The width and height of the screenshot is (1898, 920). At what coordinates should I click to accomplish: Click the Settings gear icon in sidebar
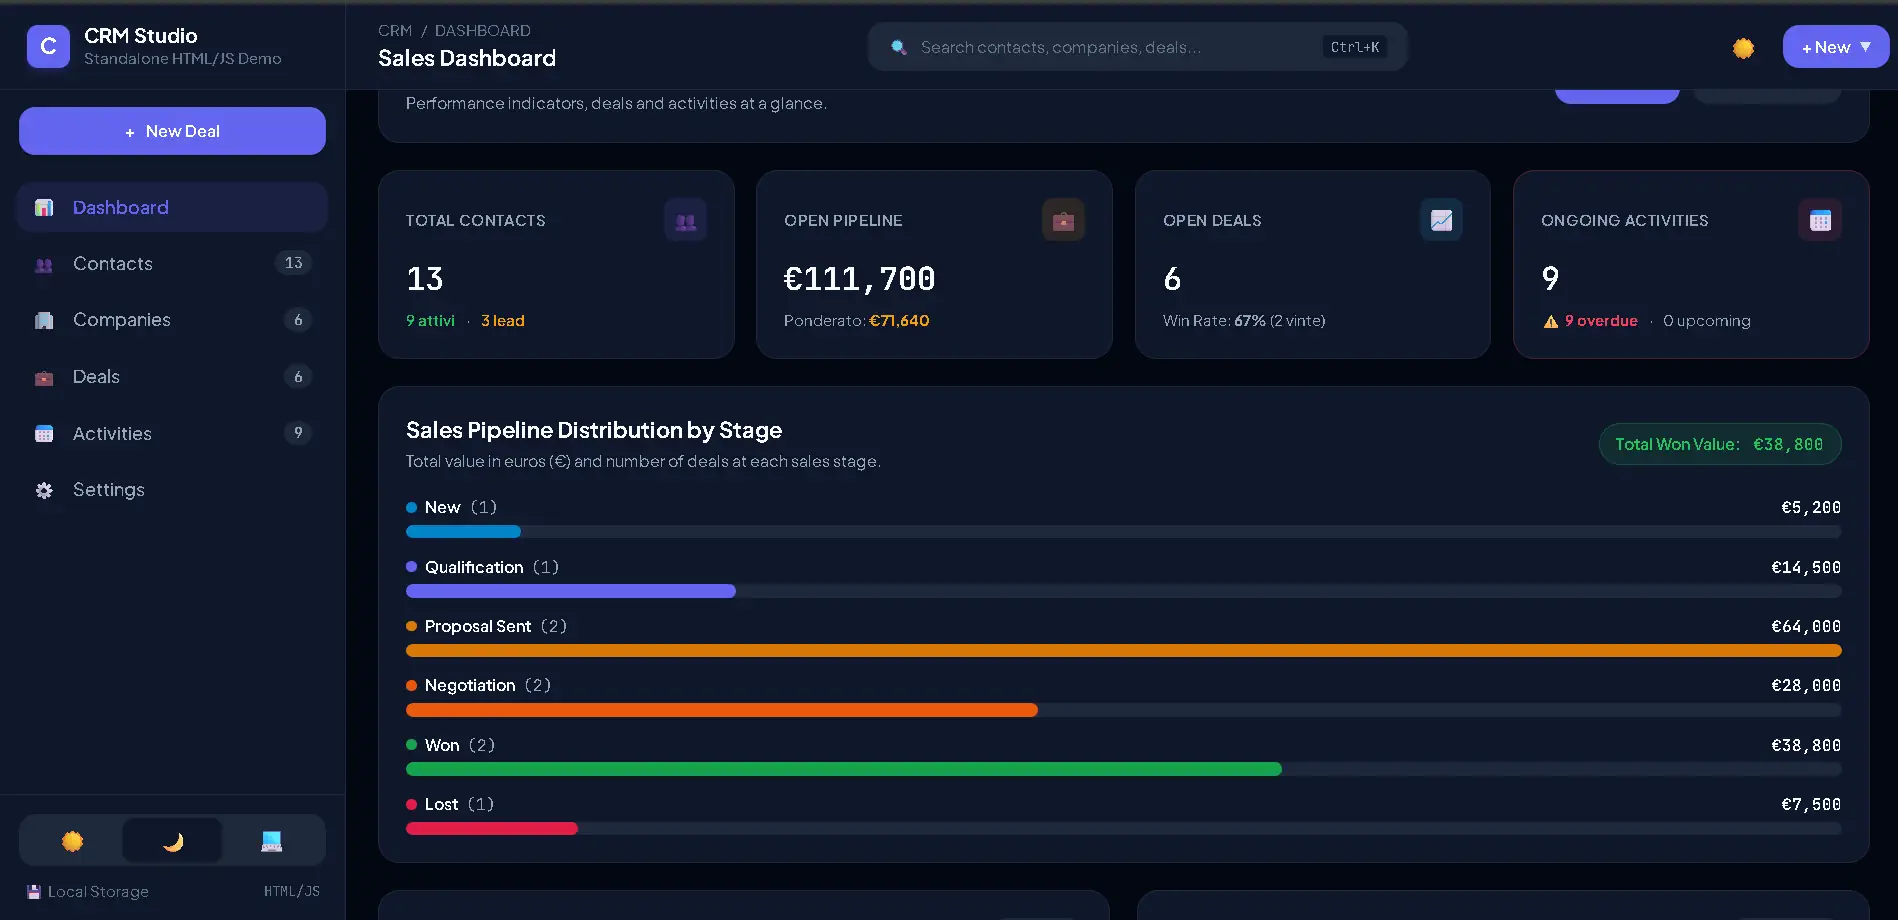tap(44, 491)
